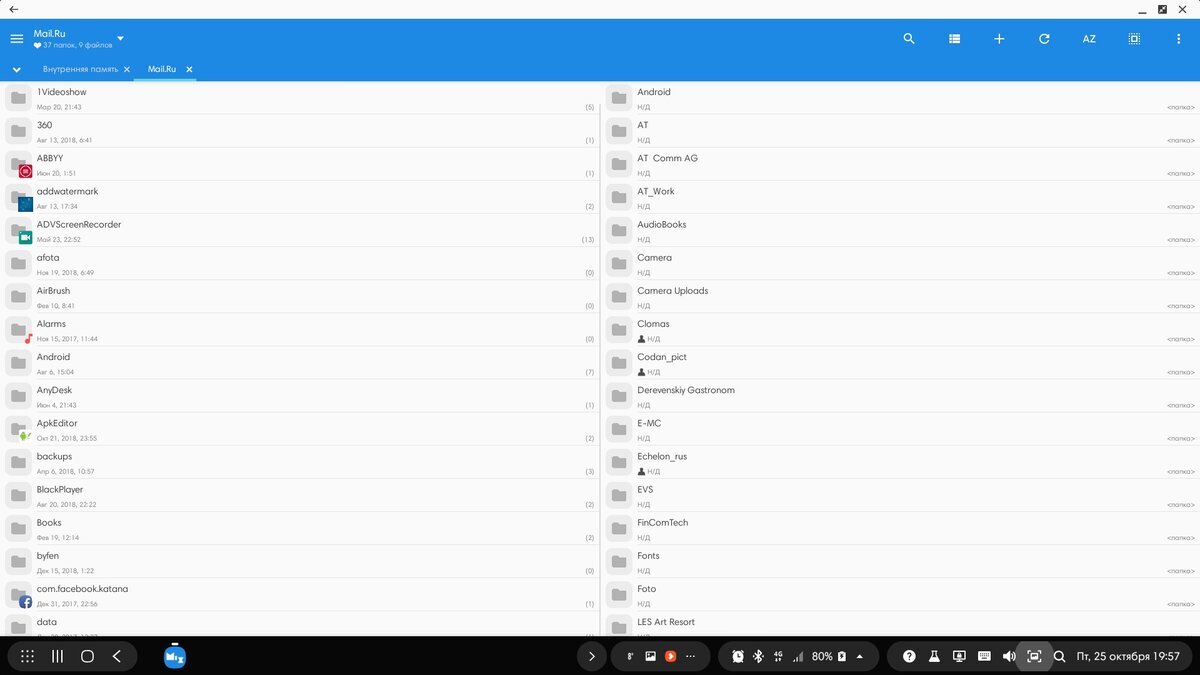Screen dimensions: 1200x675
Task: Go back using top-left arrow
Action: click(14, 9)
